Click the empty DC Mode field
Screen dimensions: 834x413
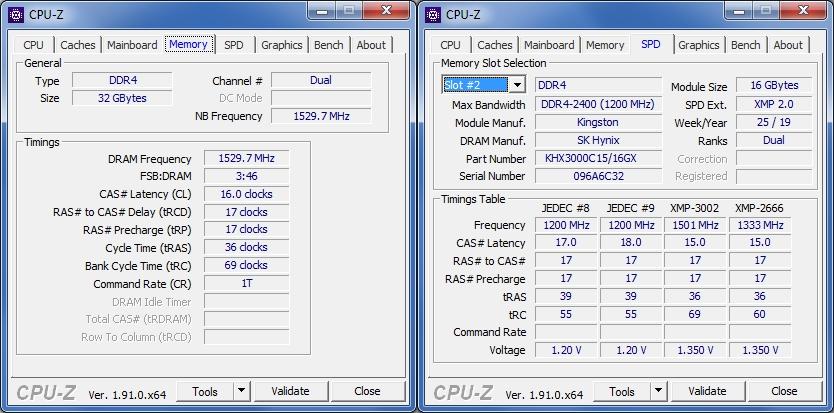(321, 98)
